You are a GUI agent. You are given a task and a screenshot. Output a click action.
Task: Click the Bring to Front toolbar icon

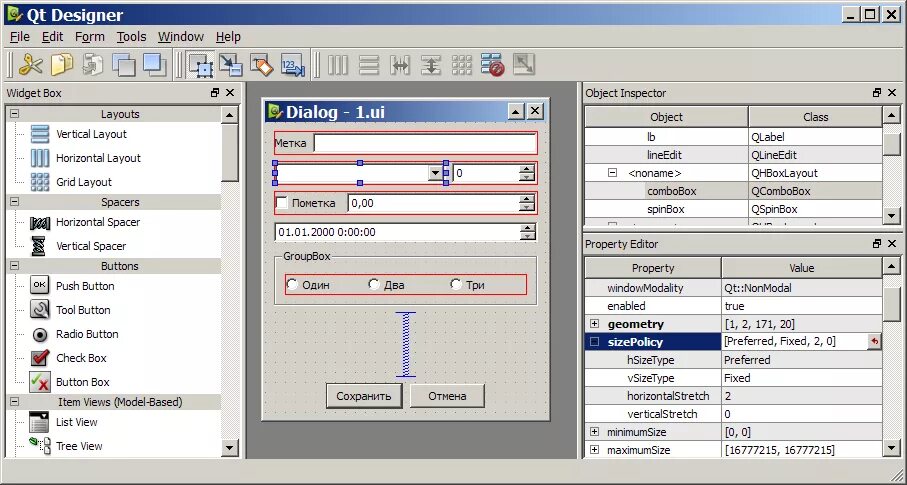(x=155, y=64)
